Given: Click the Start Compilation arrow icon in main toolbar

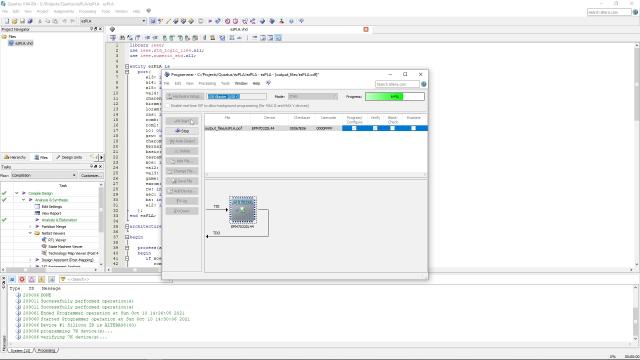Looking at the screenshot, I should click(210, 21).
